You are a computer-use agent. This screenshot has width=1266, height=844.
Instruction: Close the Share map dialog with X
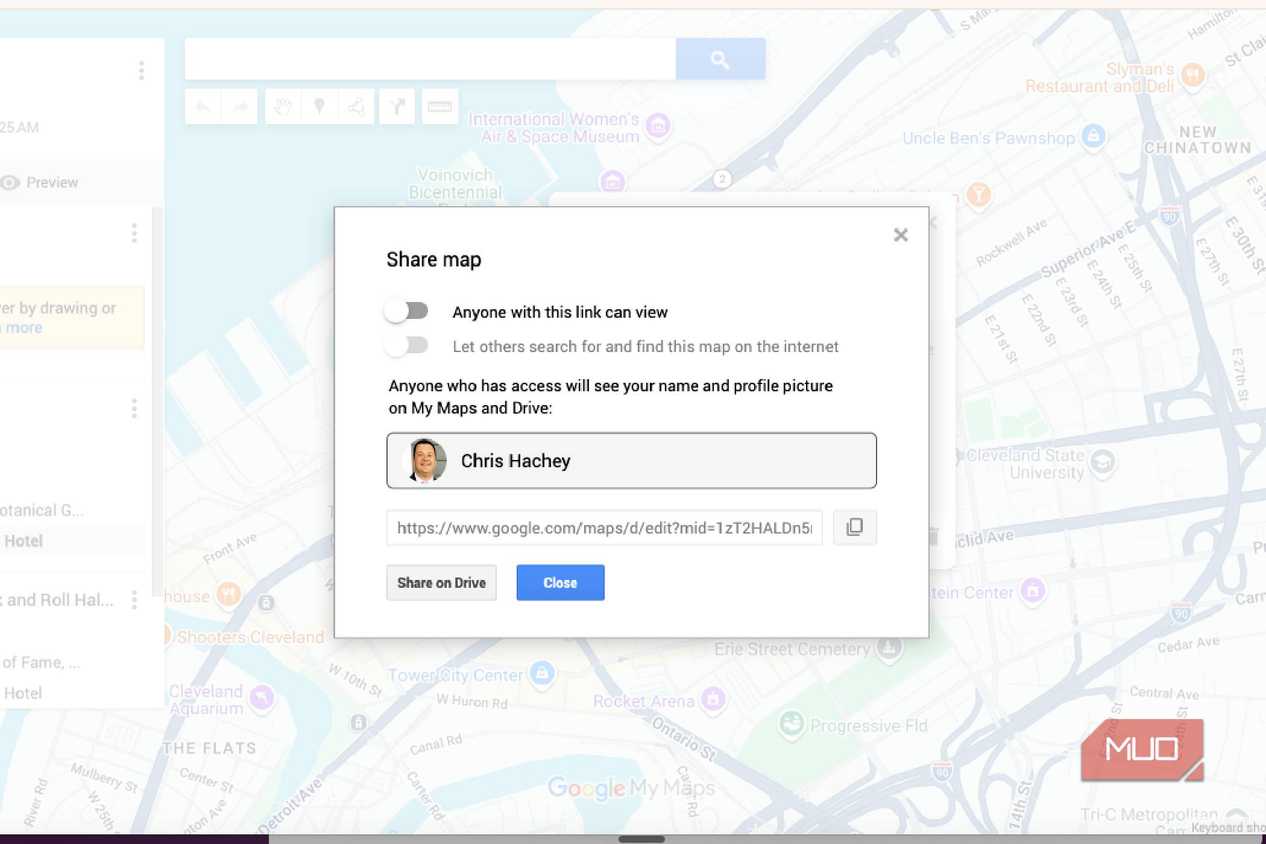[x=900, y=235]
